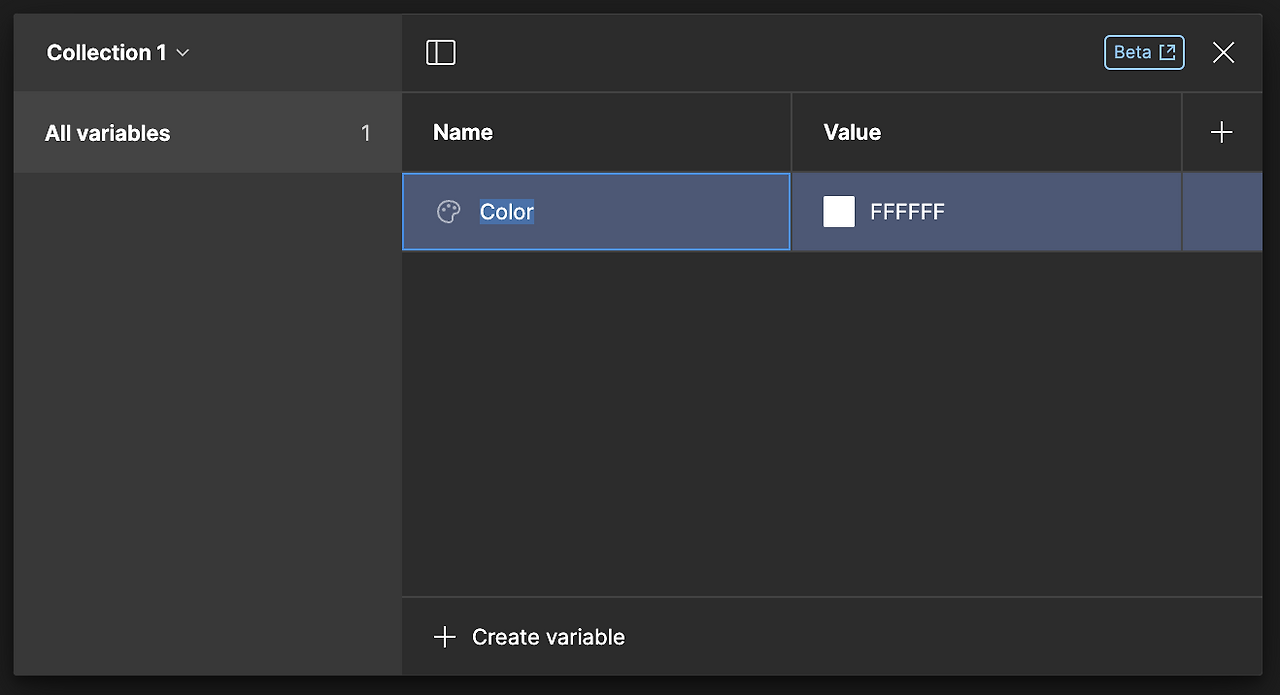The image size is (1280, 695).
Task: Click the variable count next to All variables
Action: 366,133
